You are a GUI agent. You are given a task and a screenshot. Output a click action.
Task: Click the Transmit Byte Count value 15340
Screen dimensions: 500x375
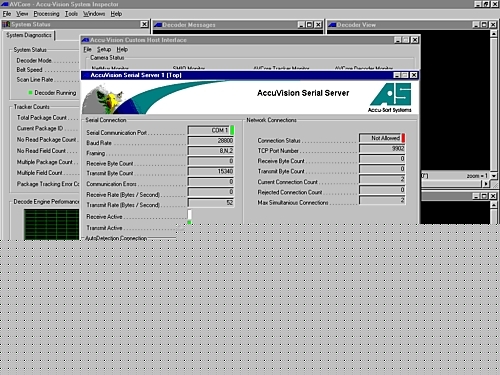point(211,171)
